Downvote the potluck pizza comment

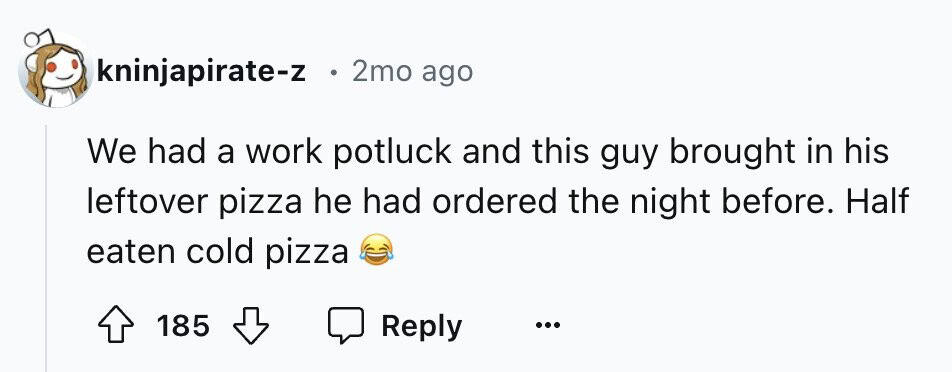point(251,326)
